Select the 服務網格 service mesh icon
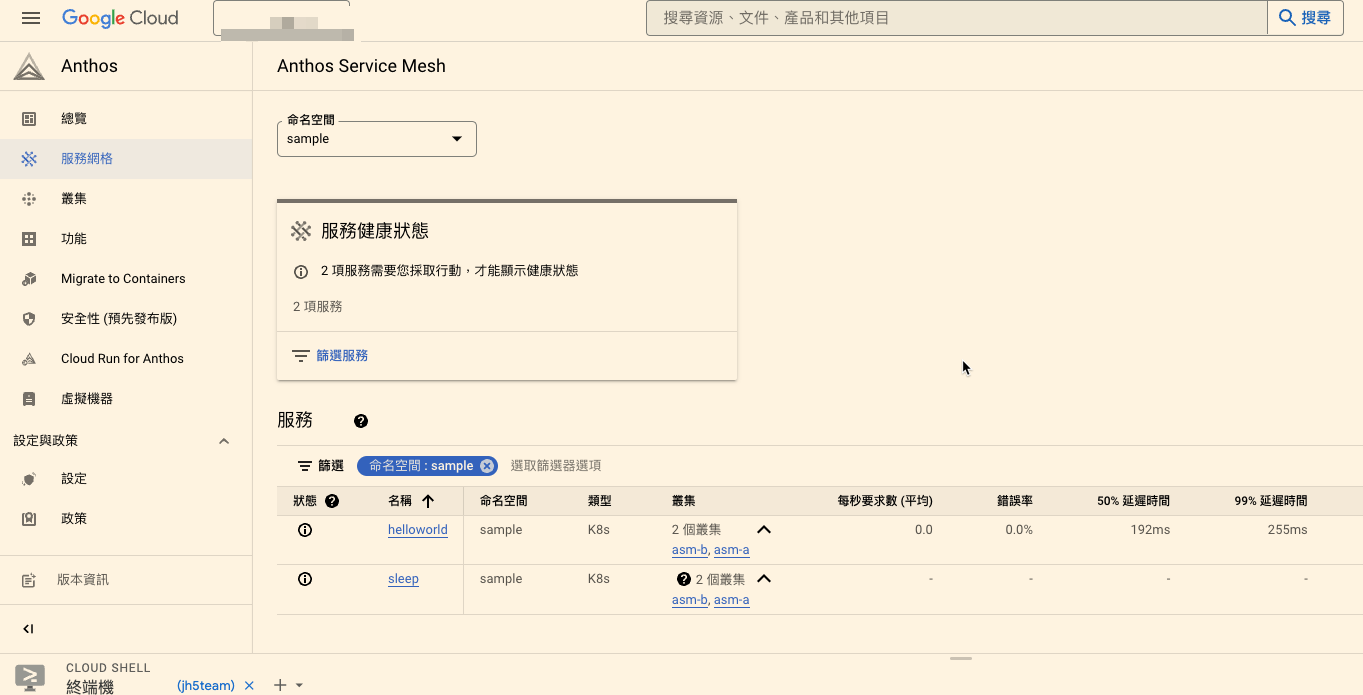The height and width of the screenshot is (695, 1363). pos(29,159)
